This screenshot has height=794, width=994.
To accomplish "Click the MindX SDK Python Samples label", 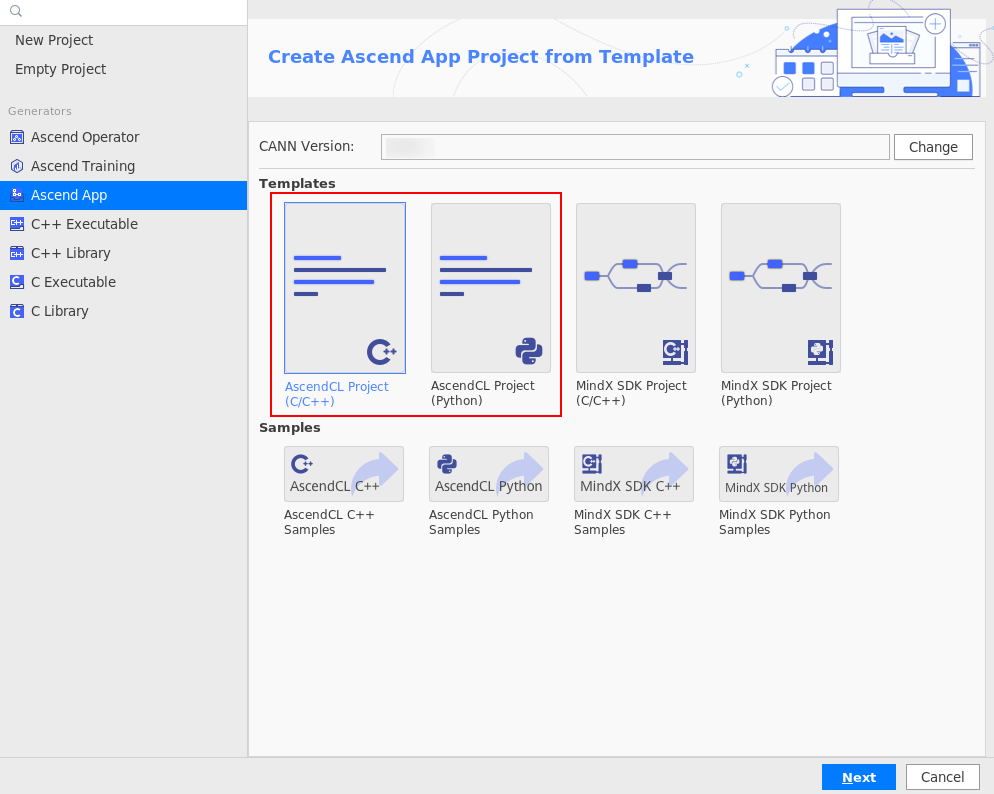I will pos(775,522).
